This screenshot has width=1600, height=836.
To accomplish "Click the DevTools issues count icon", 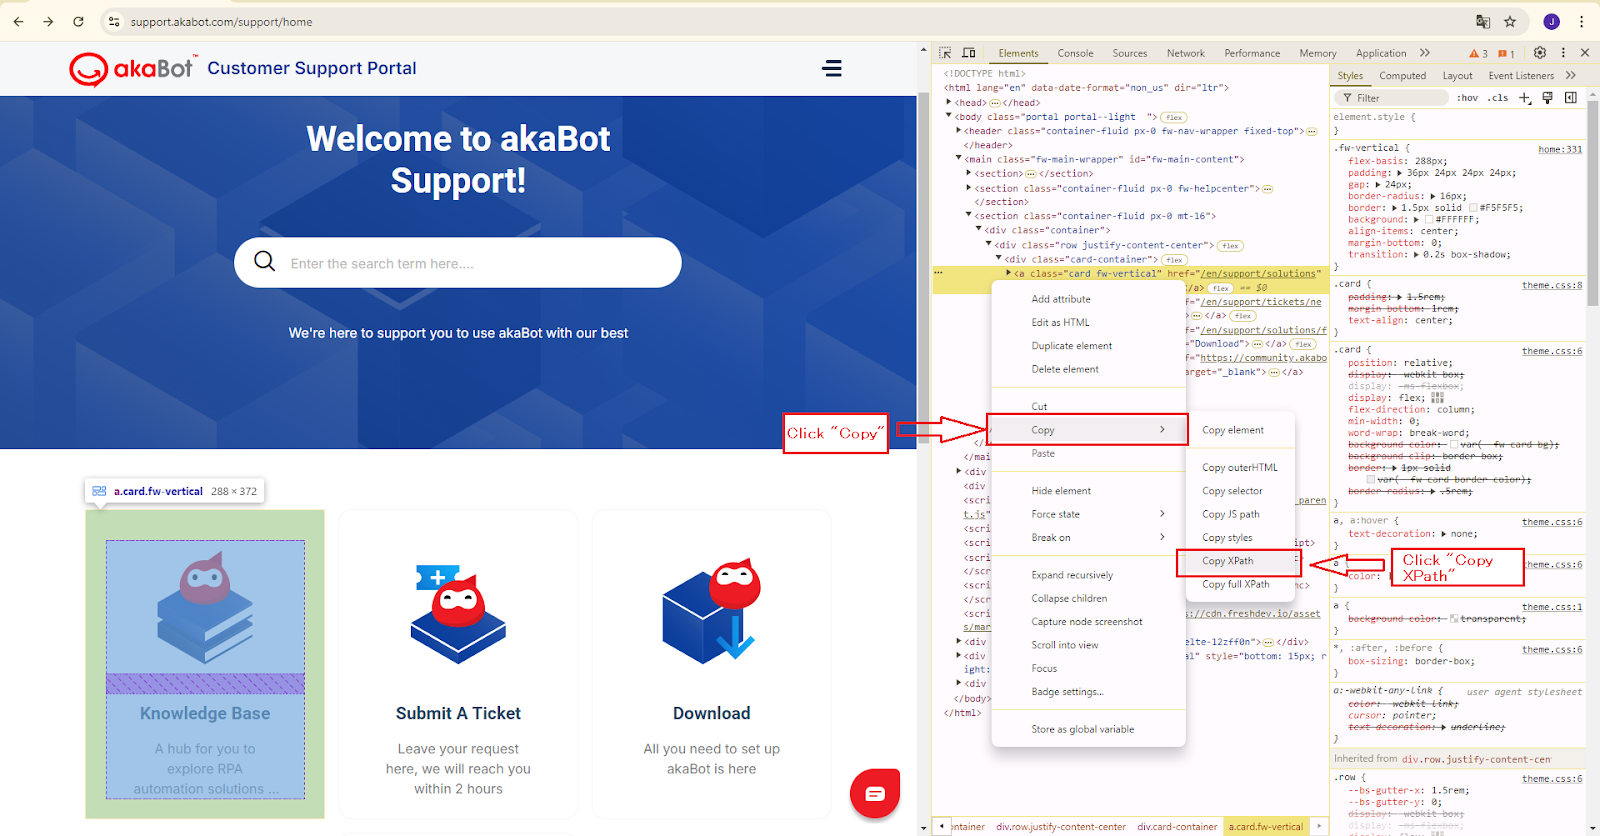I will tap(1506, 53).
